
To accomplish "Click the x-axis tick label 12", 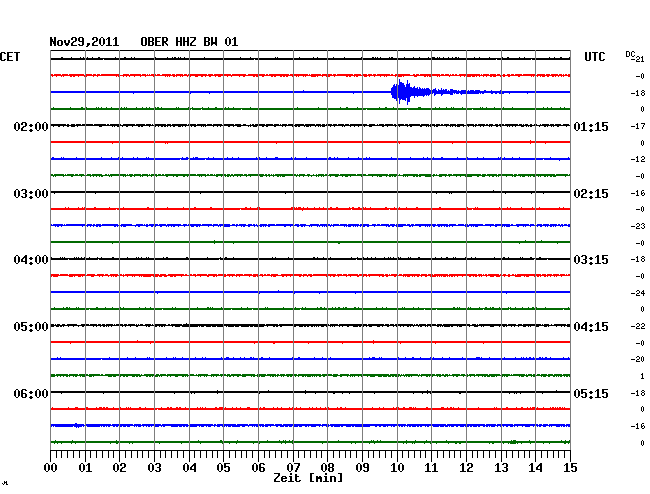I will 466,468.
